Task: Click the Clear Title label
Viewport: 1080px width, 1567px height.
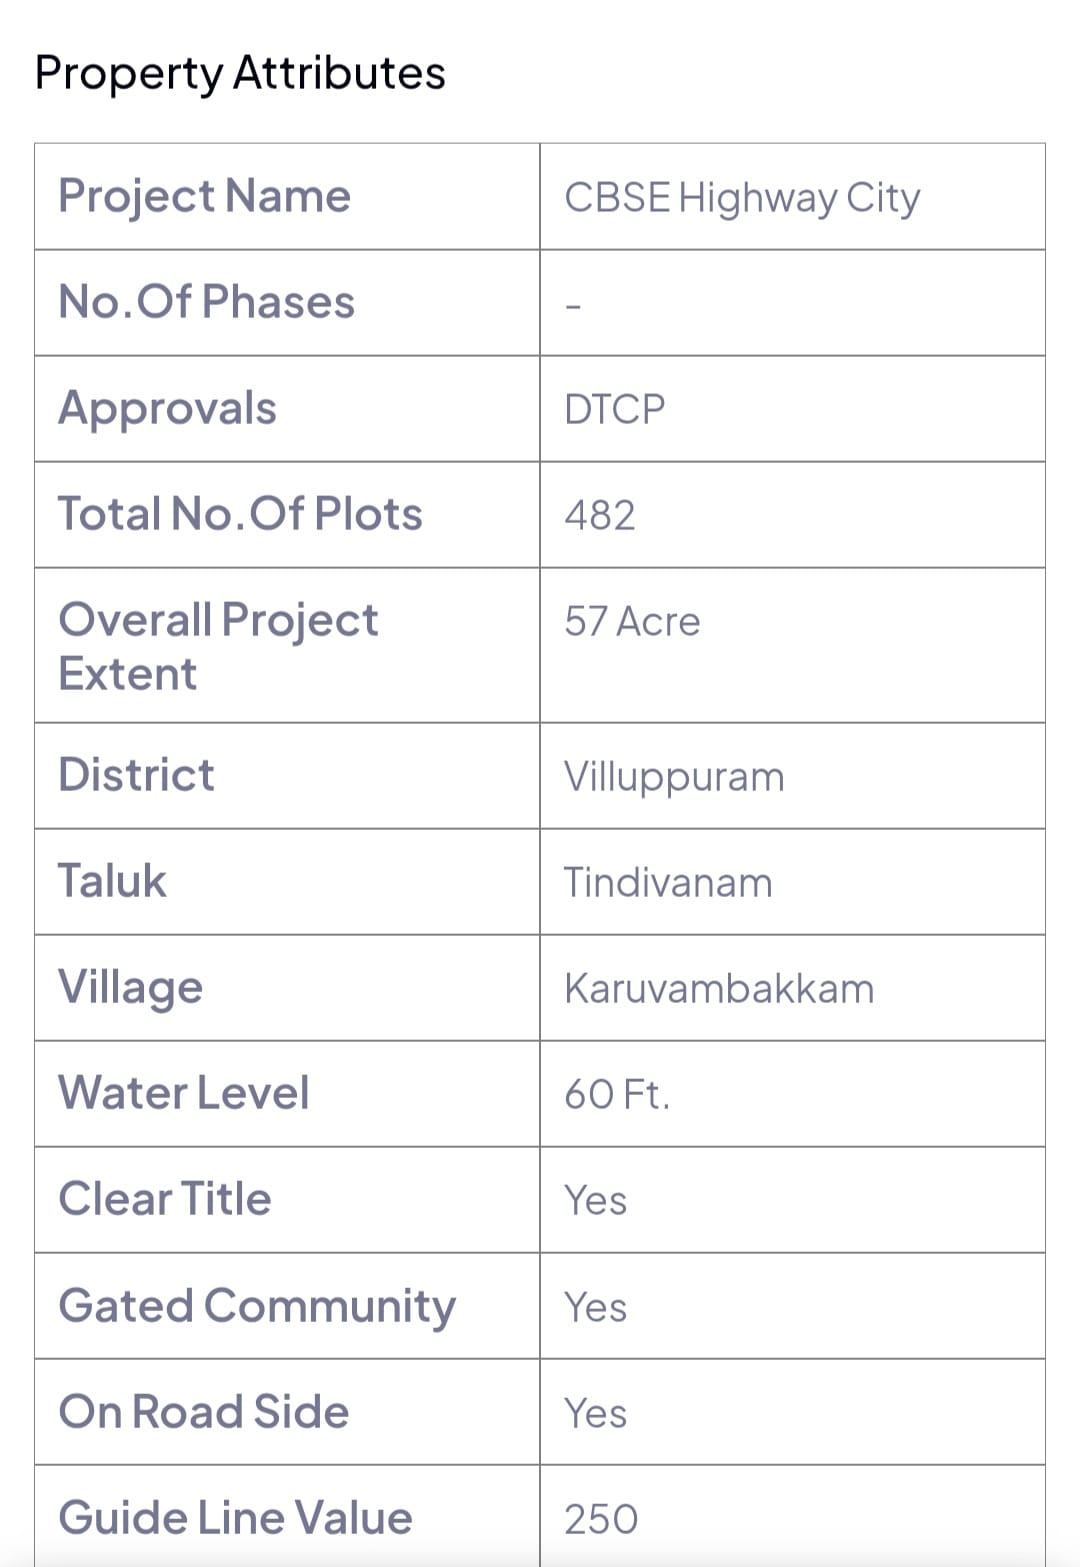Action: (165, 1199)
